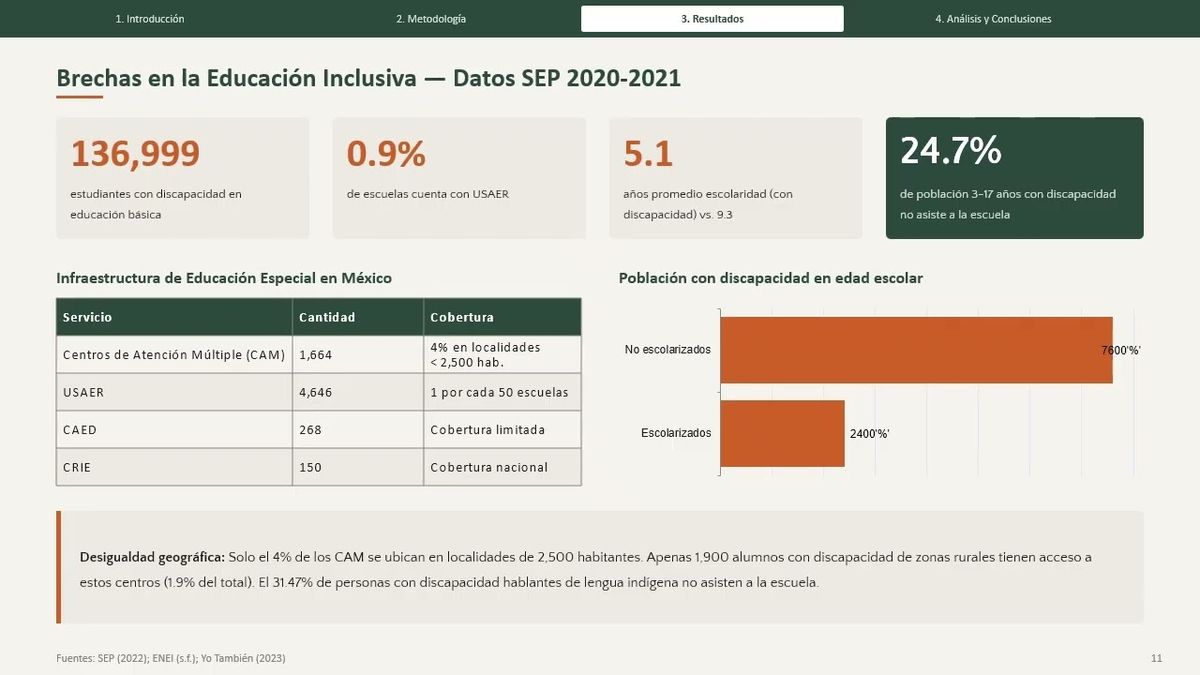Image resolution: width=1200 pixels, height=675 pixels.
Task: Click the 24.7% figure in the dark green card
Action: pos(951,150)
